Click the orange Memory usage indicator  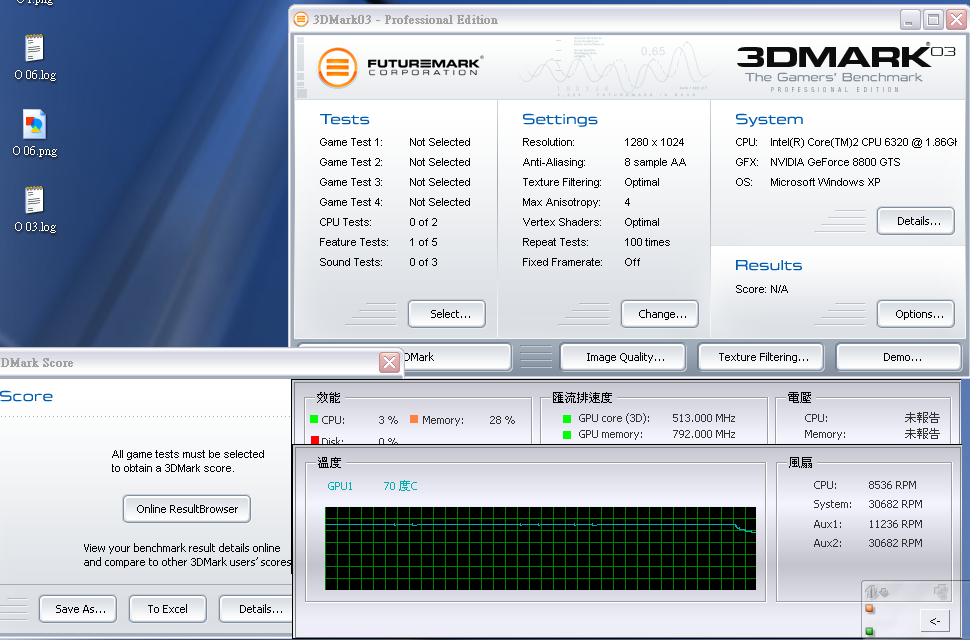tap(413, 420)
